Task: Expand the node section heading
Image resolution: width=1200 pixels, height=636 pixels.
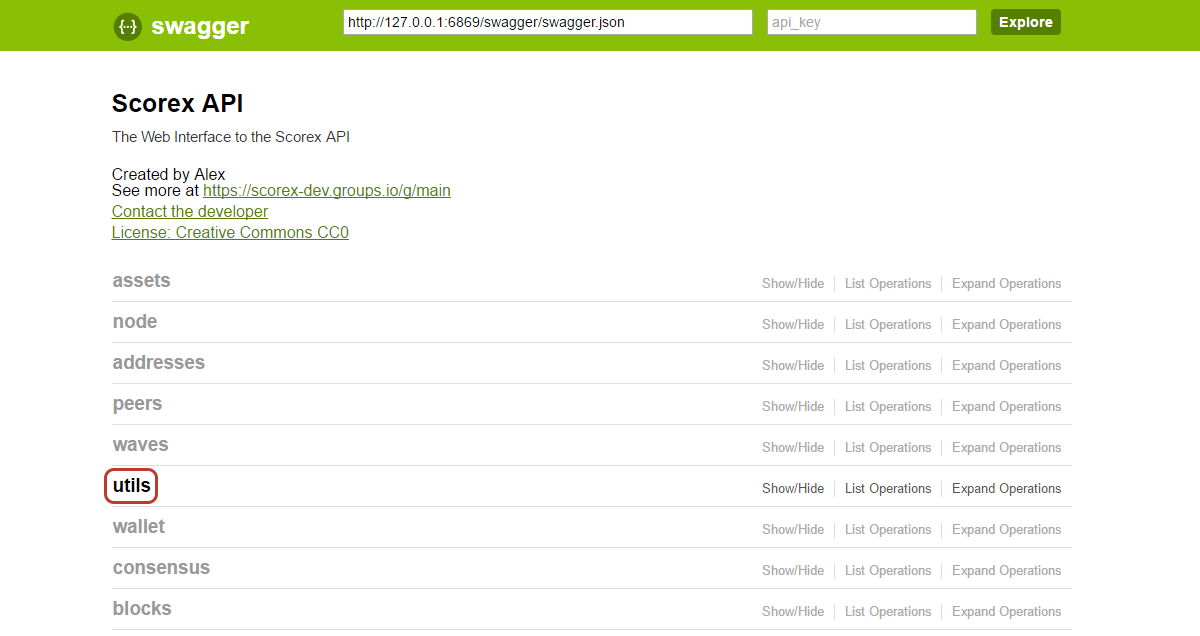Action: pyautogui.click(x=135, y=321)
